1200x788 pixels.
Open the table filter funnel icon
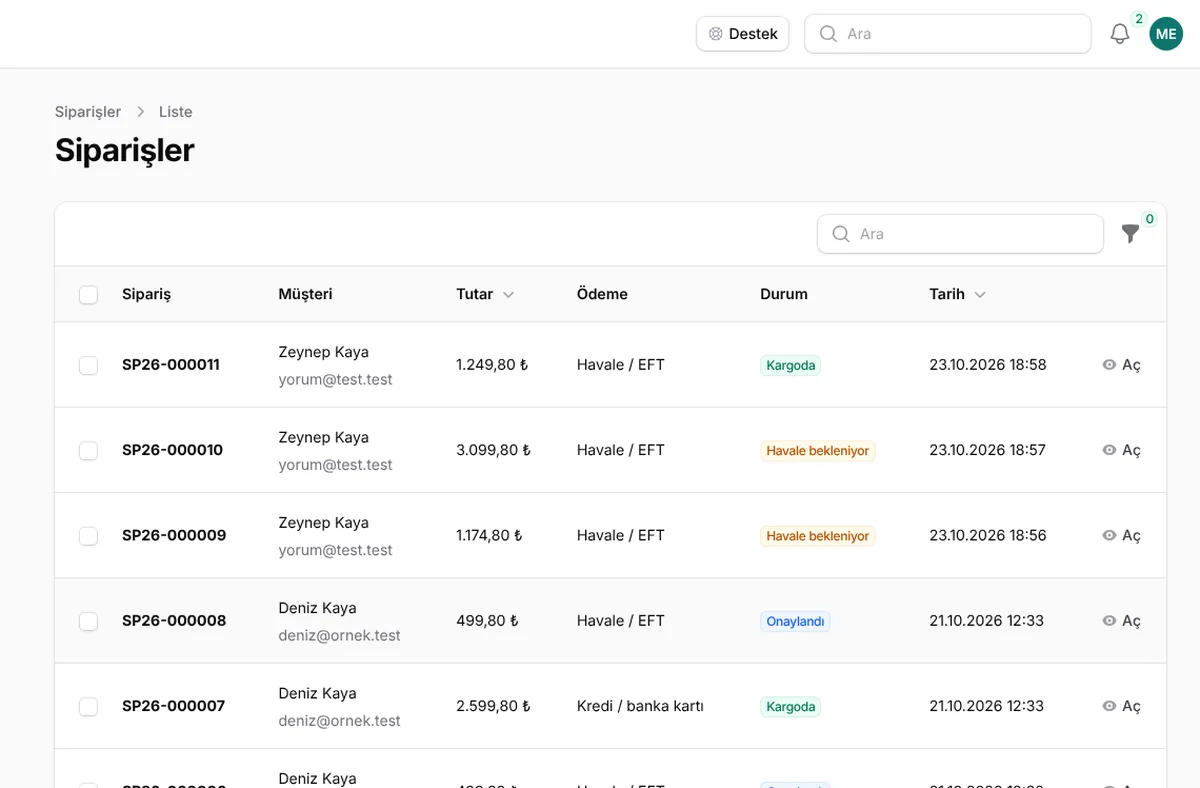1130,234
